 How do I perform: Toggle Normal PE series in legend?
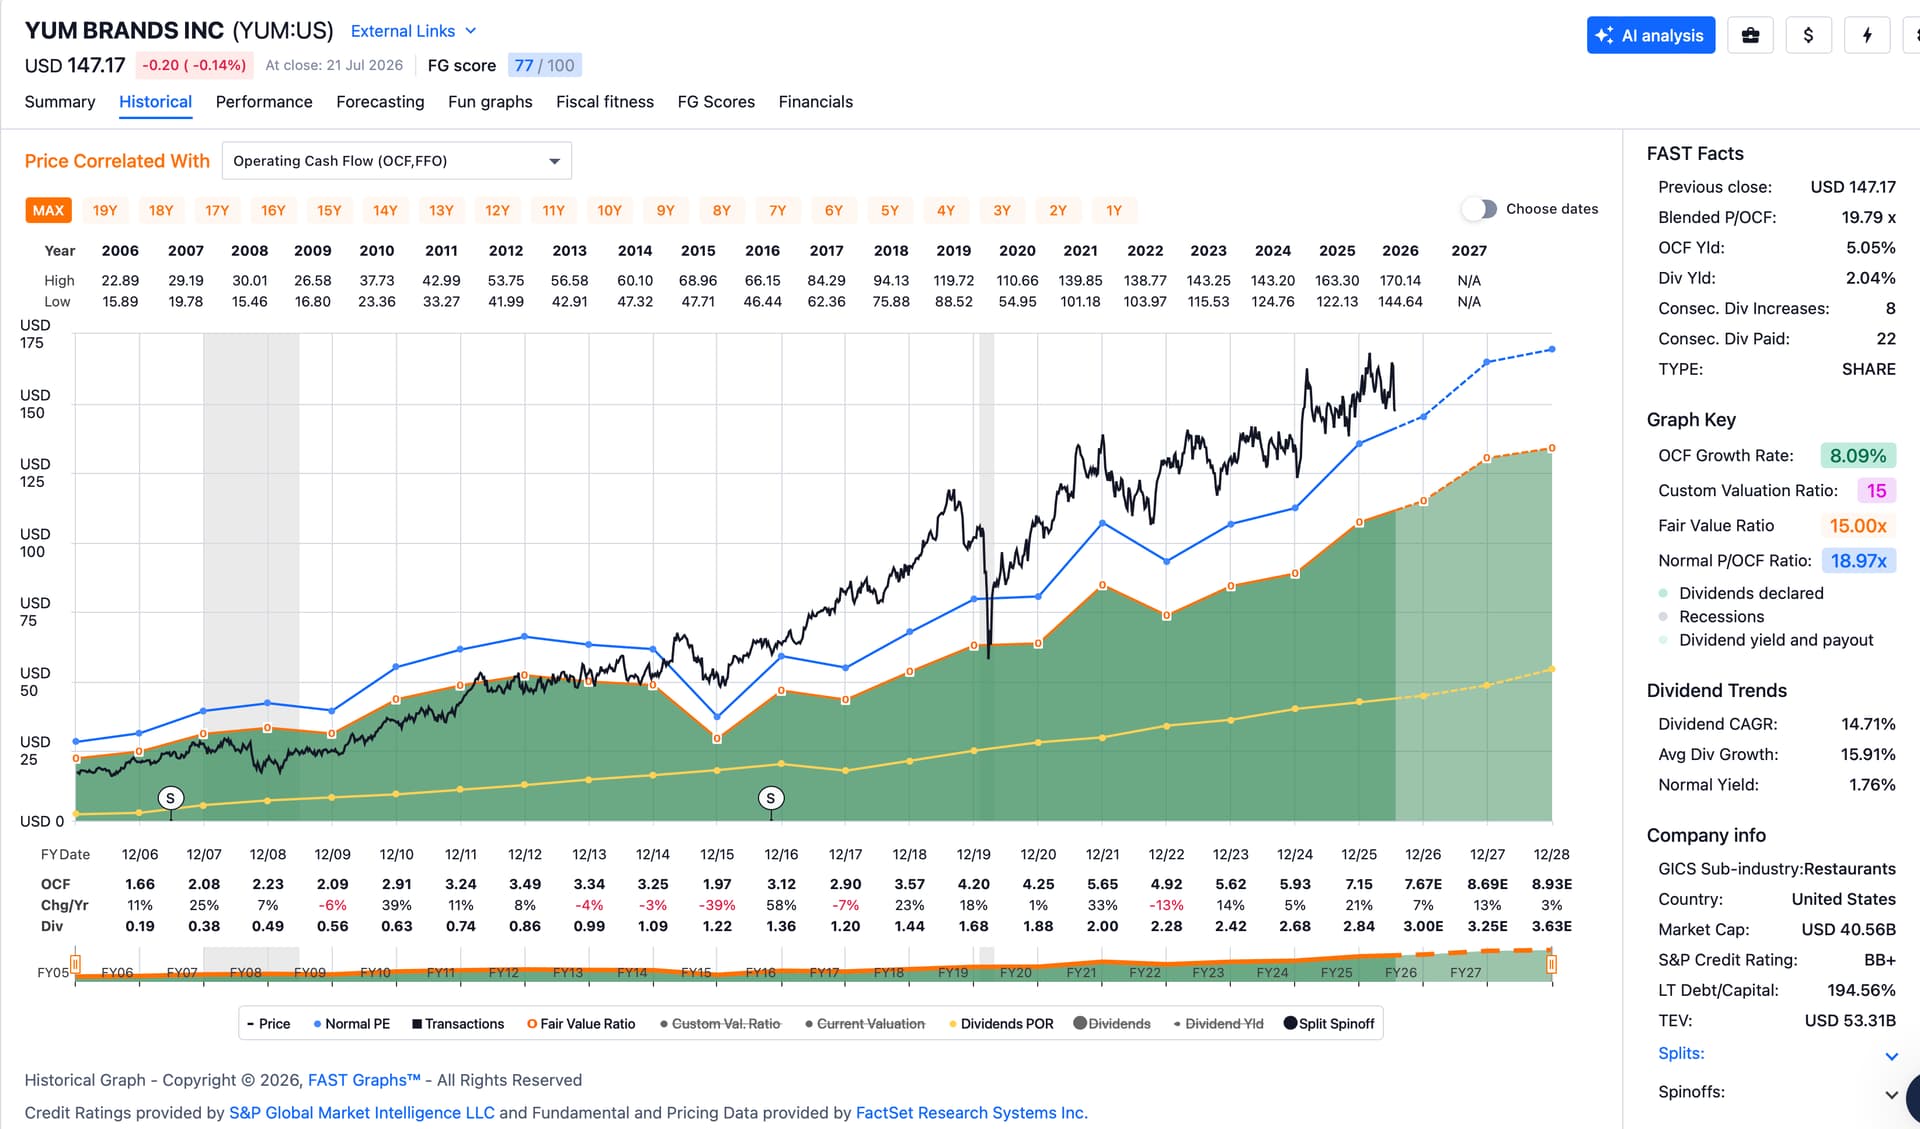pos(351,1024)
